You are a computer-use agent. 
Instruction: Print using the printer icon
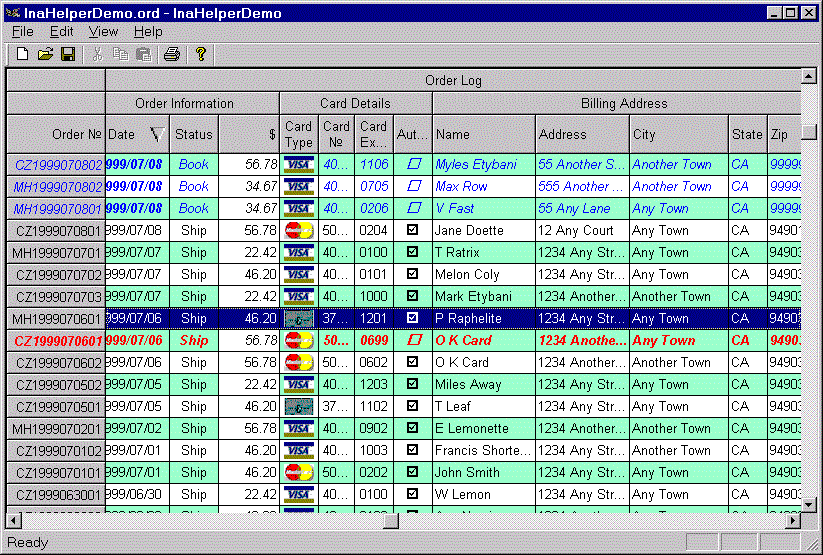tap(172, 54)
